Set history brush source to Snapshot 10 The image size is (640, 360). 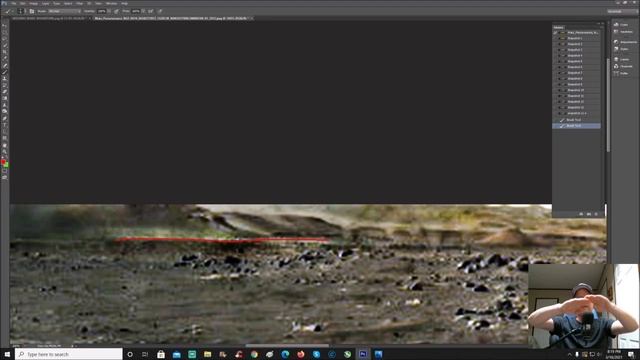click(x=555, y=90)
